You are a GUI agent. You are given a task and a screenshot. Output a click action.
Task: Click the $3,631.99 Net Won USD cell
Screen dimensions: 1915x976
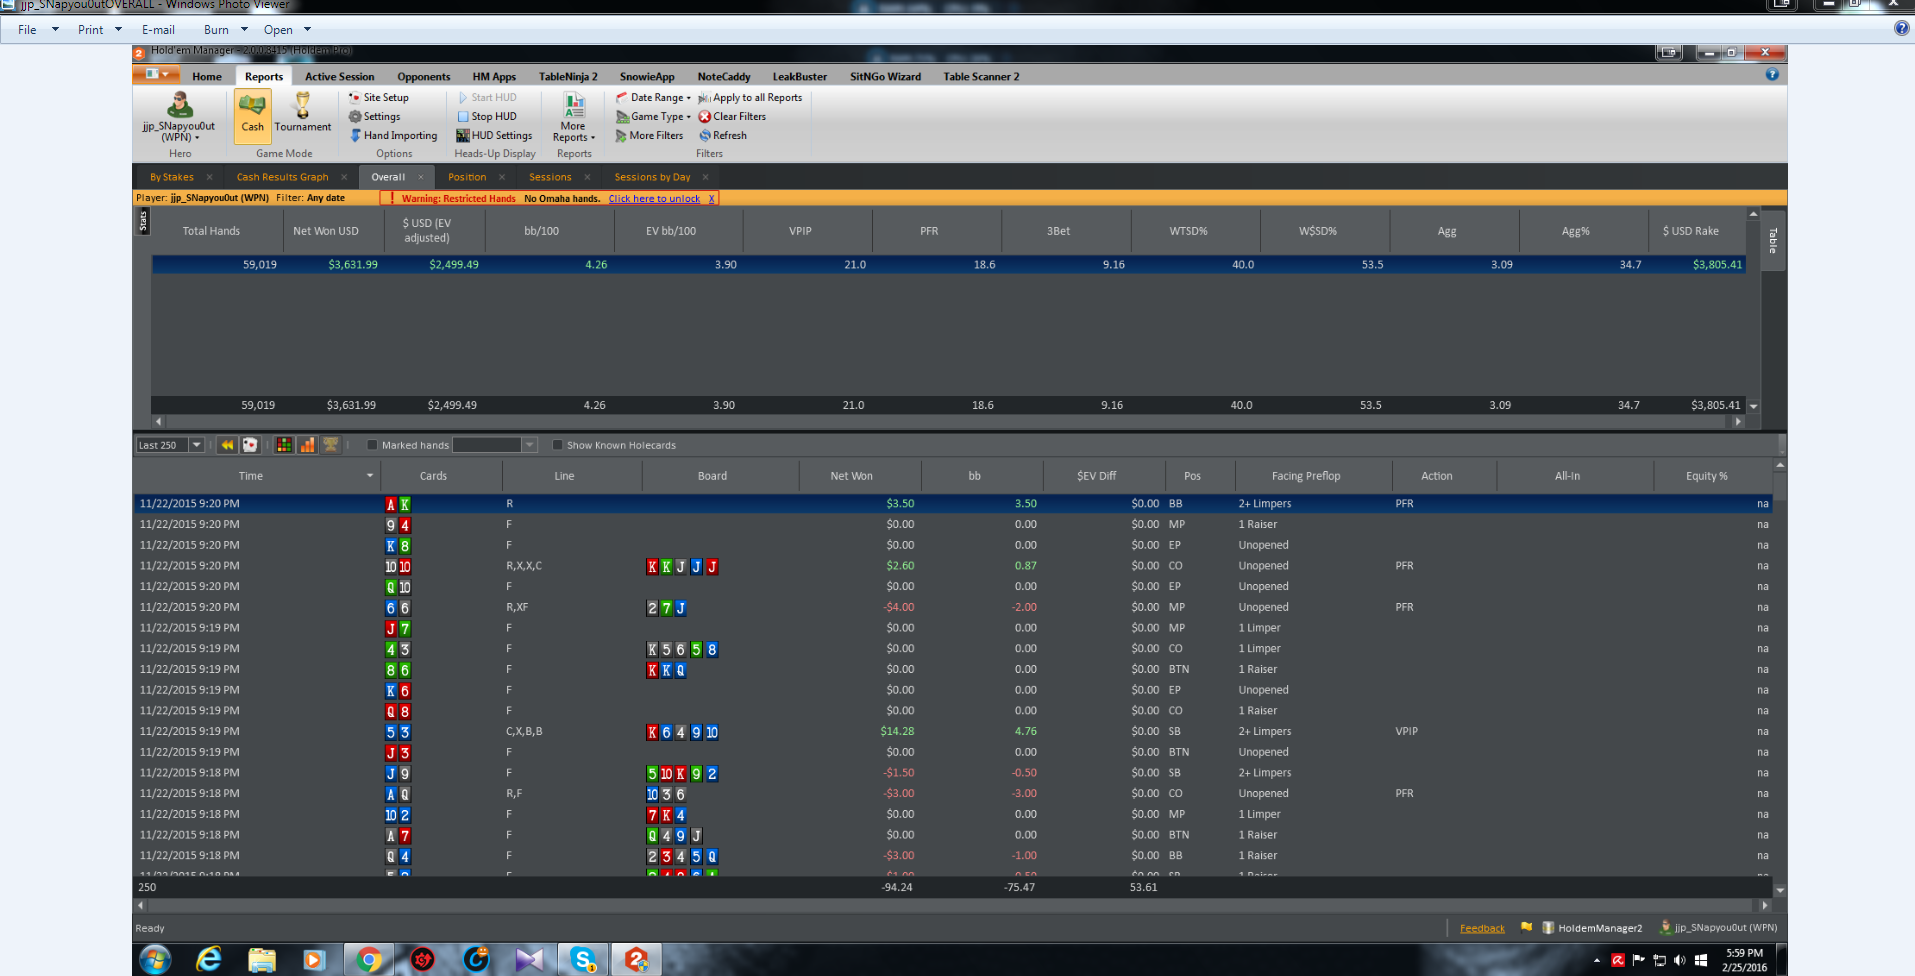point(353,265)
